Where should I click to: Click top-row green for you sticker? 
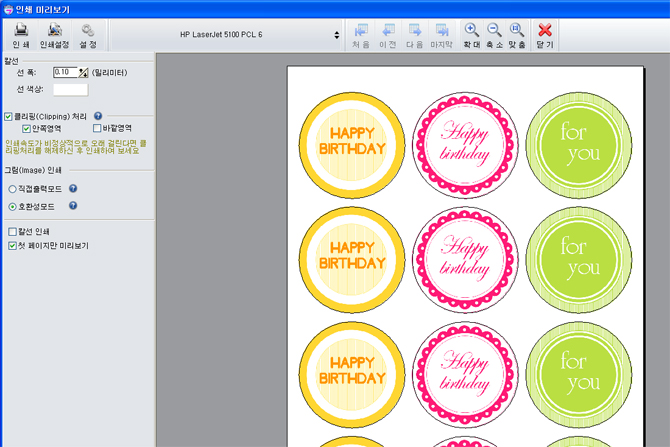[579, 145]
